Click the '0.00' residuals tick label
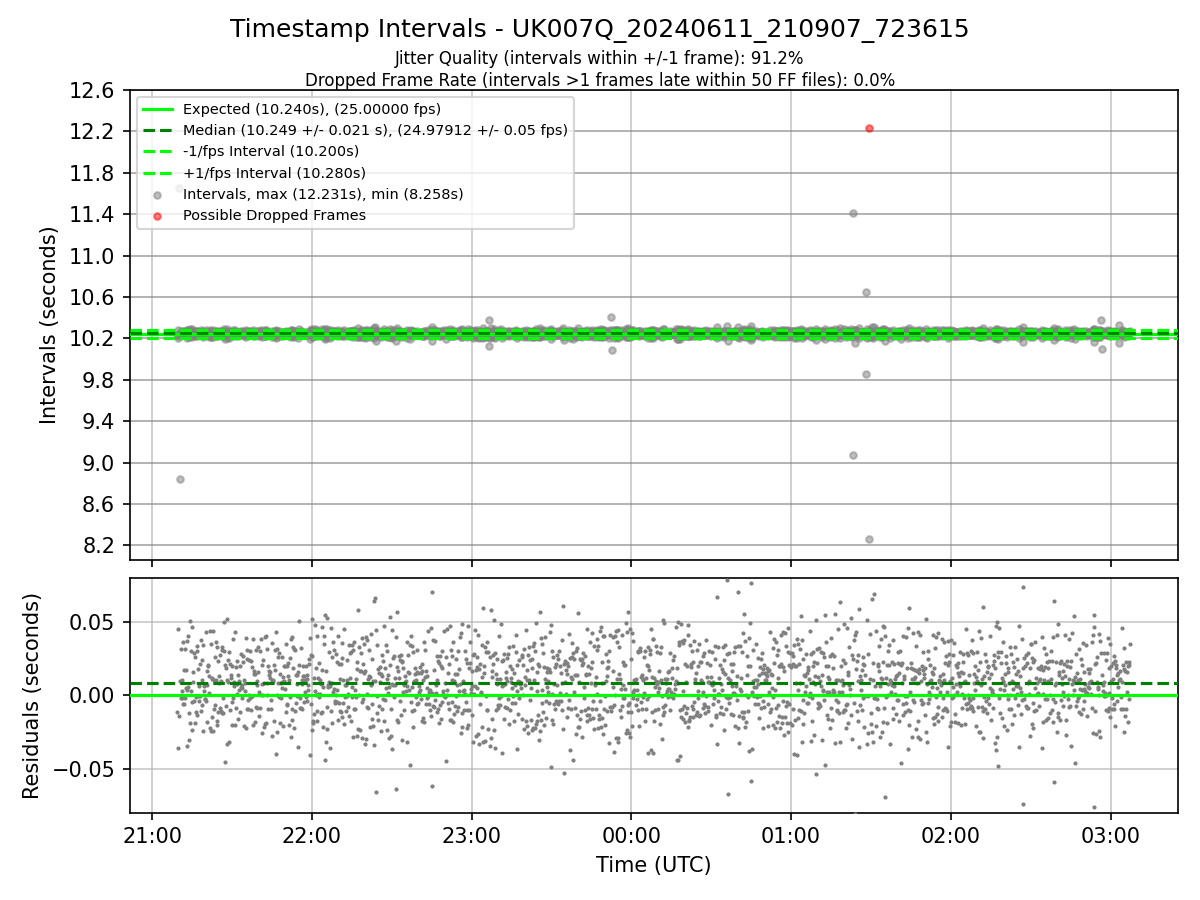The image size is (1200, 900). 93,695
